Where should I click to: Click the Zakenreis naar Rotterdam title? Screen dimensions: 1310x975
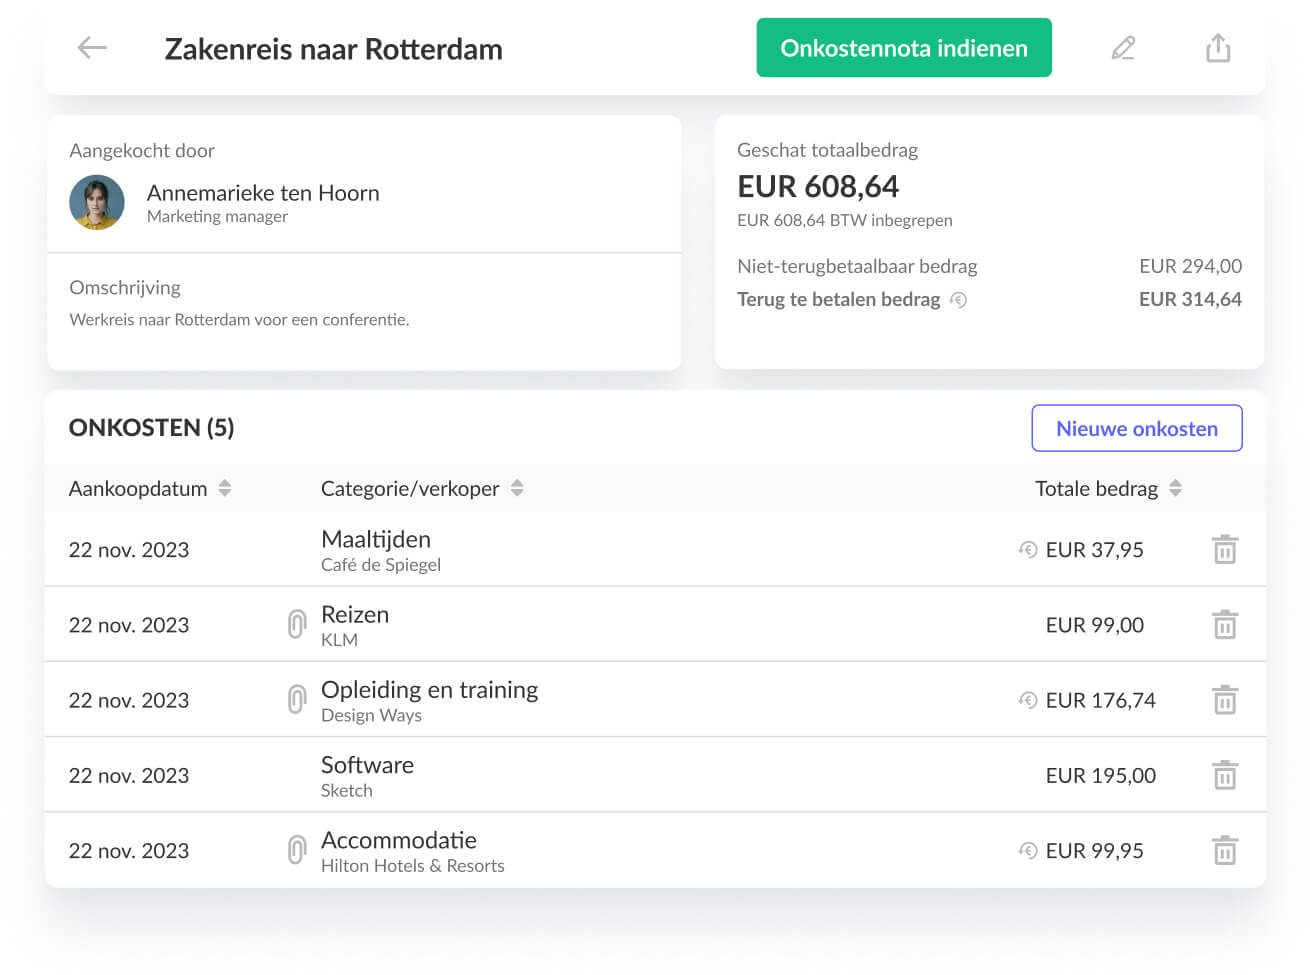tap(333, 49)
